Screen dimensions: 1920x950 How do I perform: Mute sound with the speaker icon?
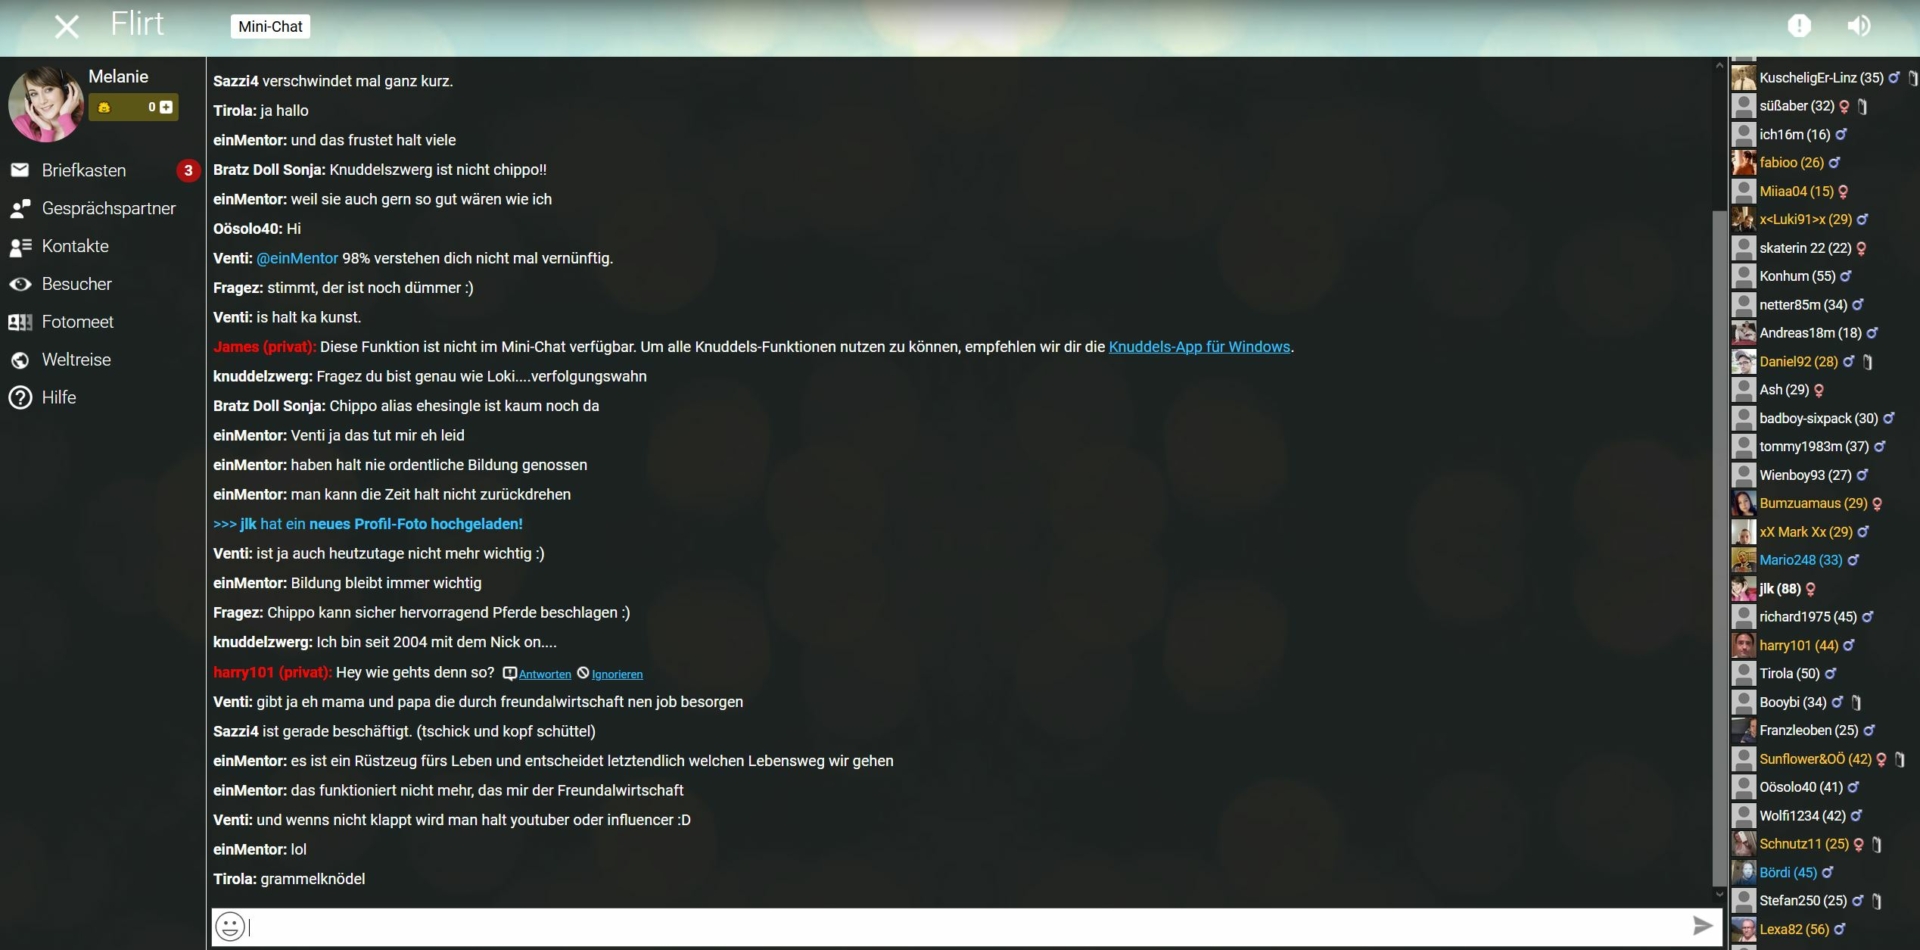(x=1859, y=26)
